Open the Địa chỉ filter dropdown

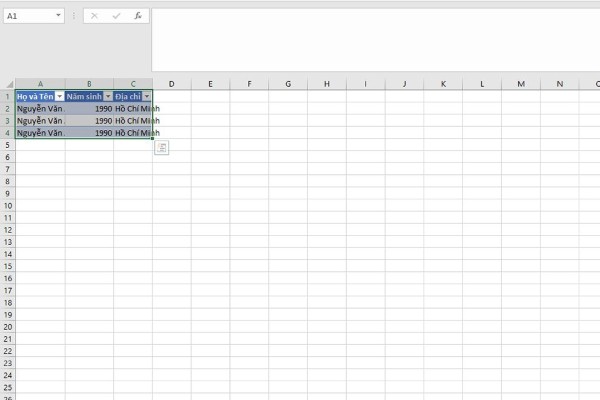coord(147,96)
